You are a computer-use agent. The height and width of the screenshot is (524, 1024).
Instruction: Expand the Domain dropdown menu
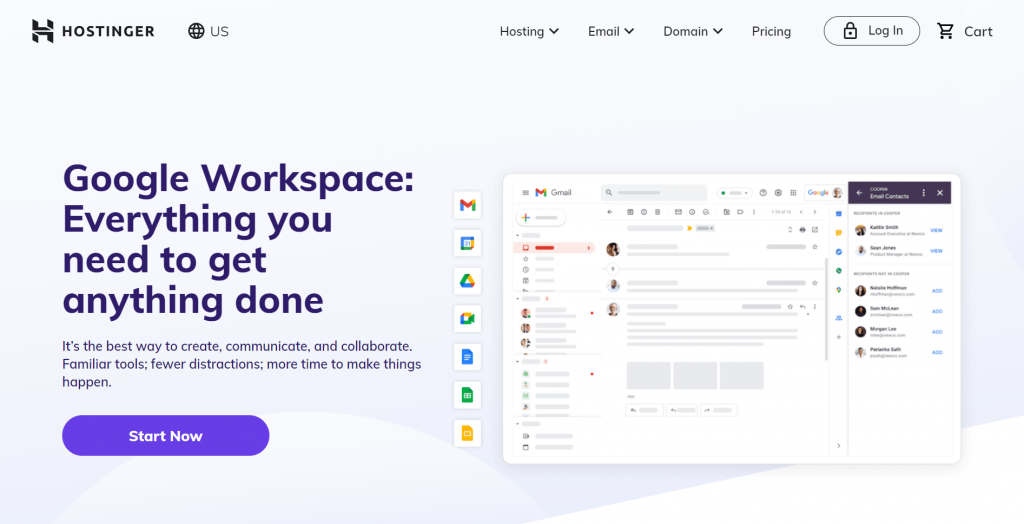point(693,31)
